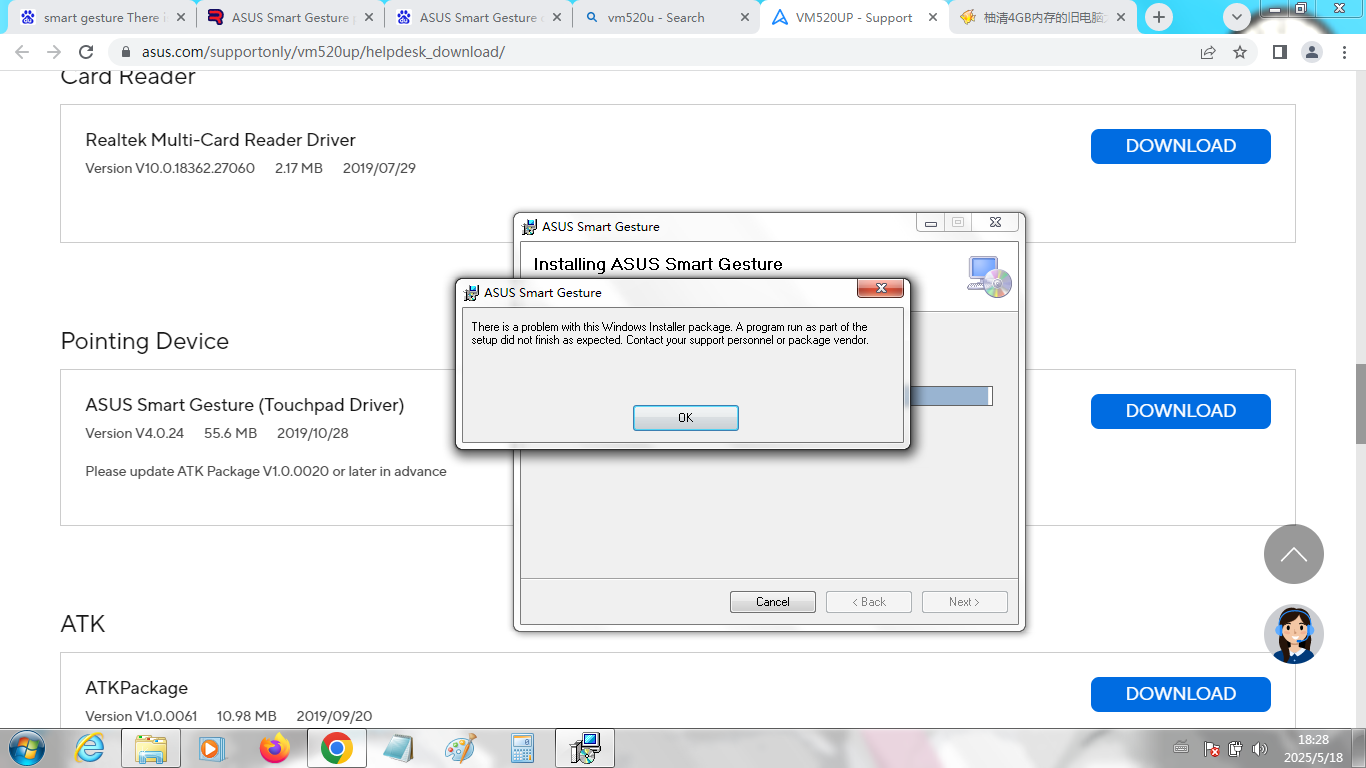The image size is (1366, 768).
Task: Close the 'VM520UP - Support' tab
Action: [932, 18]
